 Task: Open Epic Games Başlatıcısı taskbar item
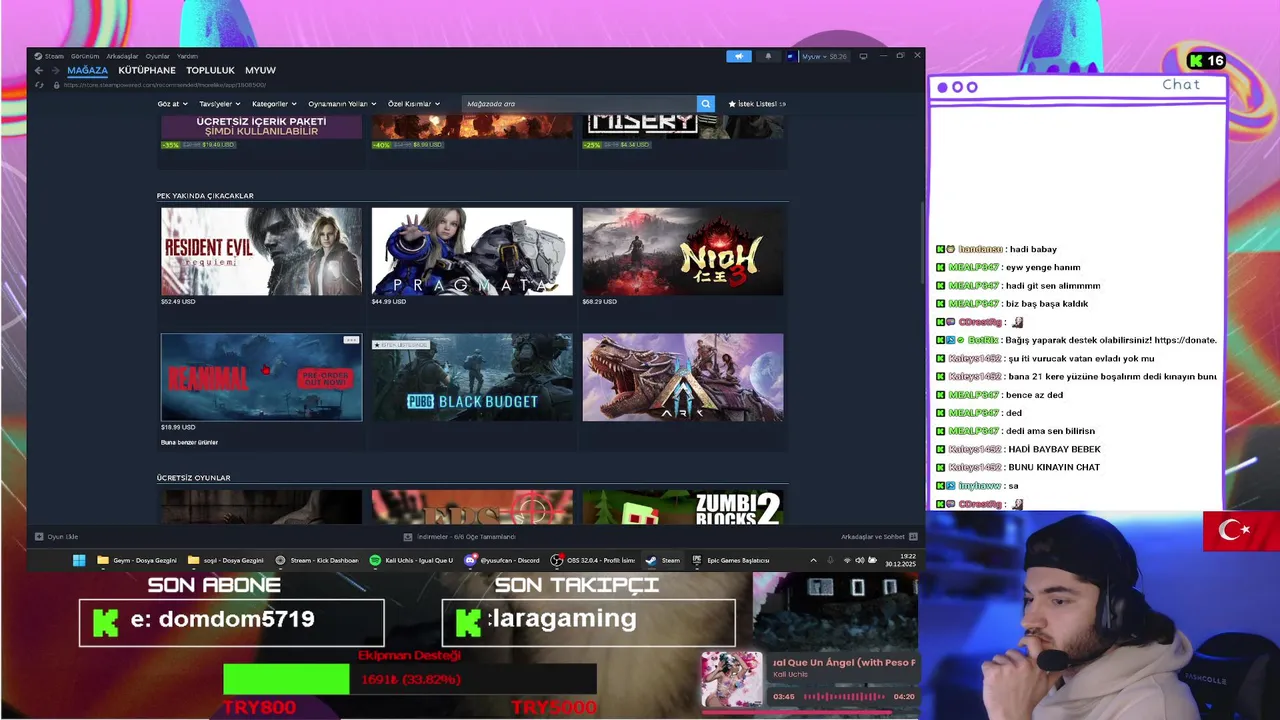pos(731,560)
